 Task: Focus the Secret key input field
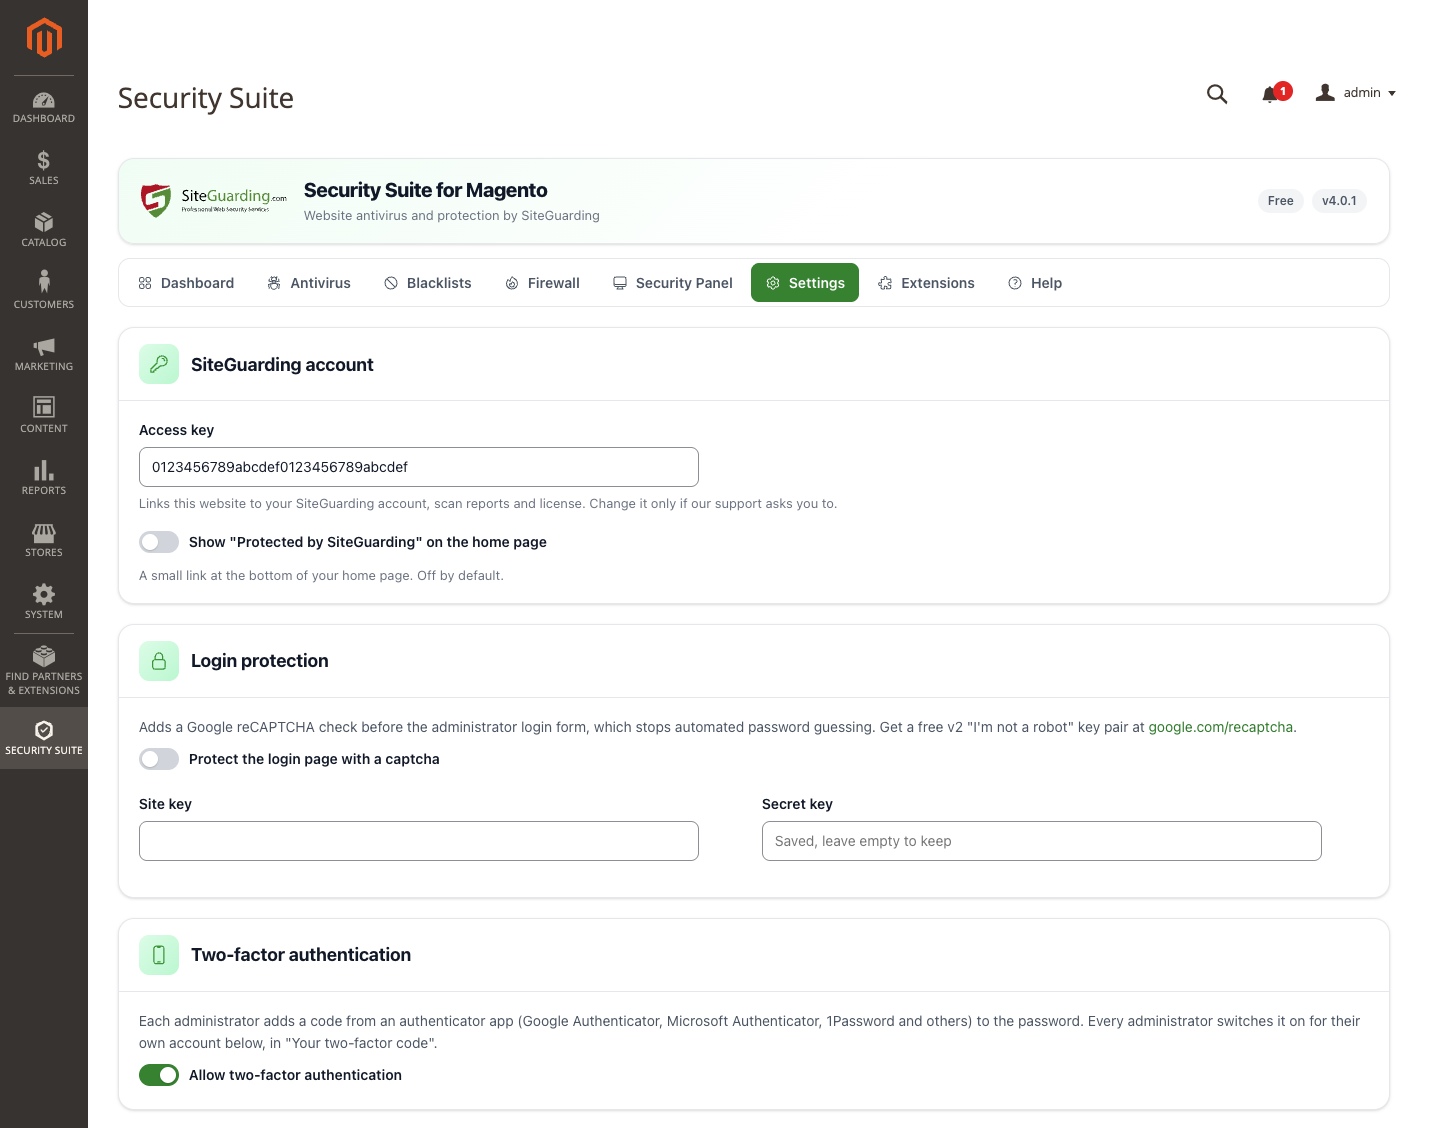[x=1042, y=841]
